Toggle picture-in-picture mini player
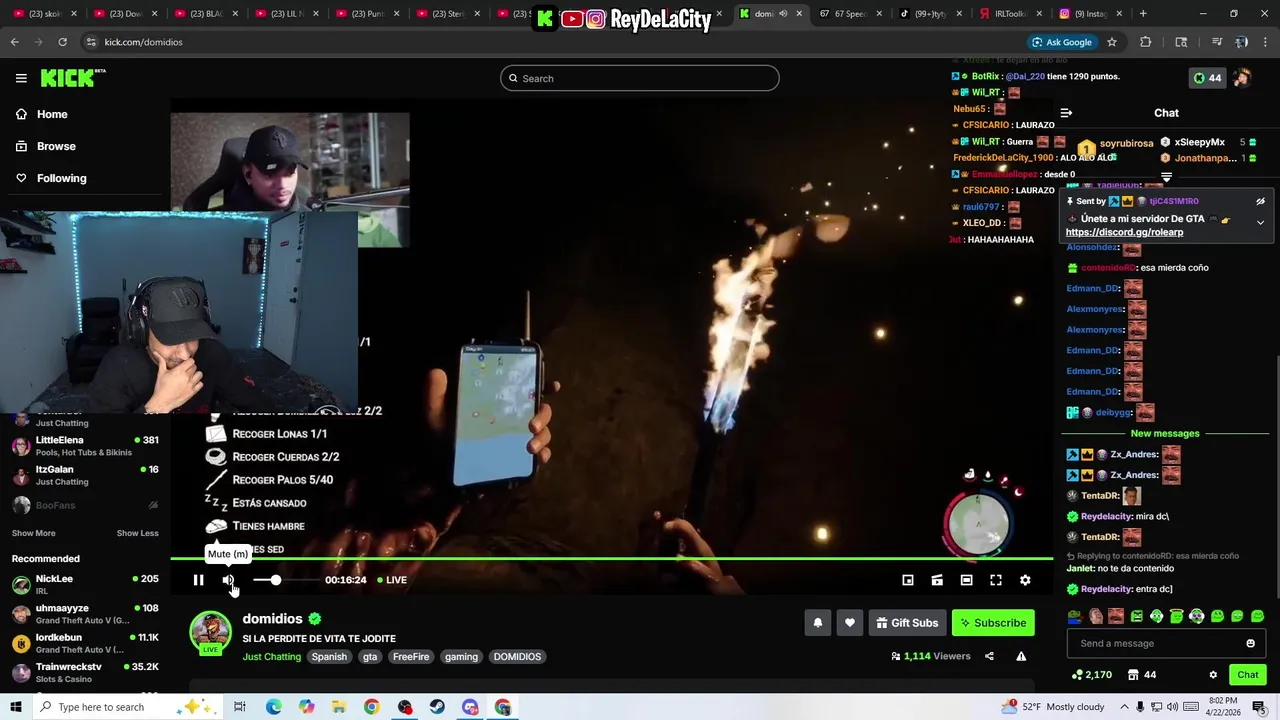Viewport: 1280px width, 720px height. pyautogui.click(x=908, y=580)
